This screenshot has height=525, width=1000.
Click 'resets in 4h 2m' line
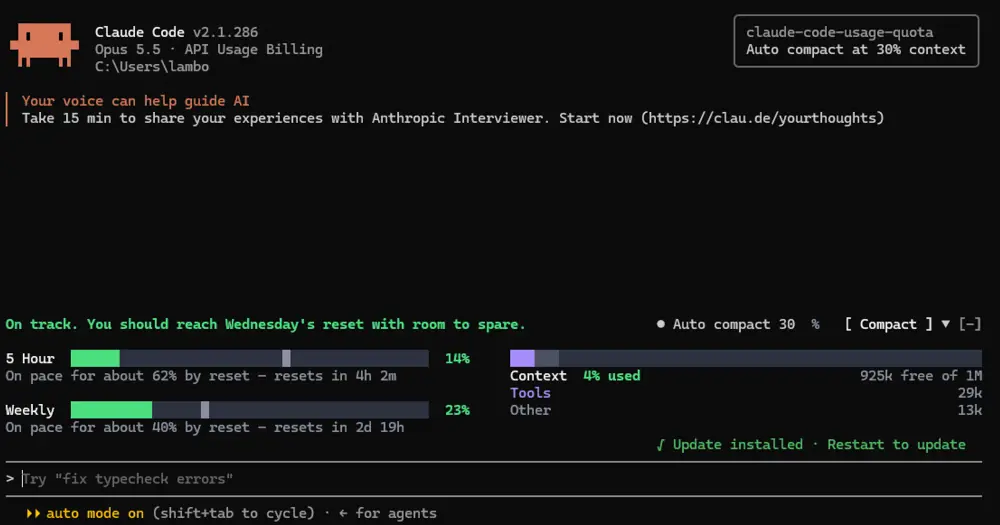(335, 376)
